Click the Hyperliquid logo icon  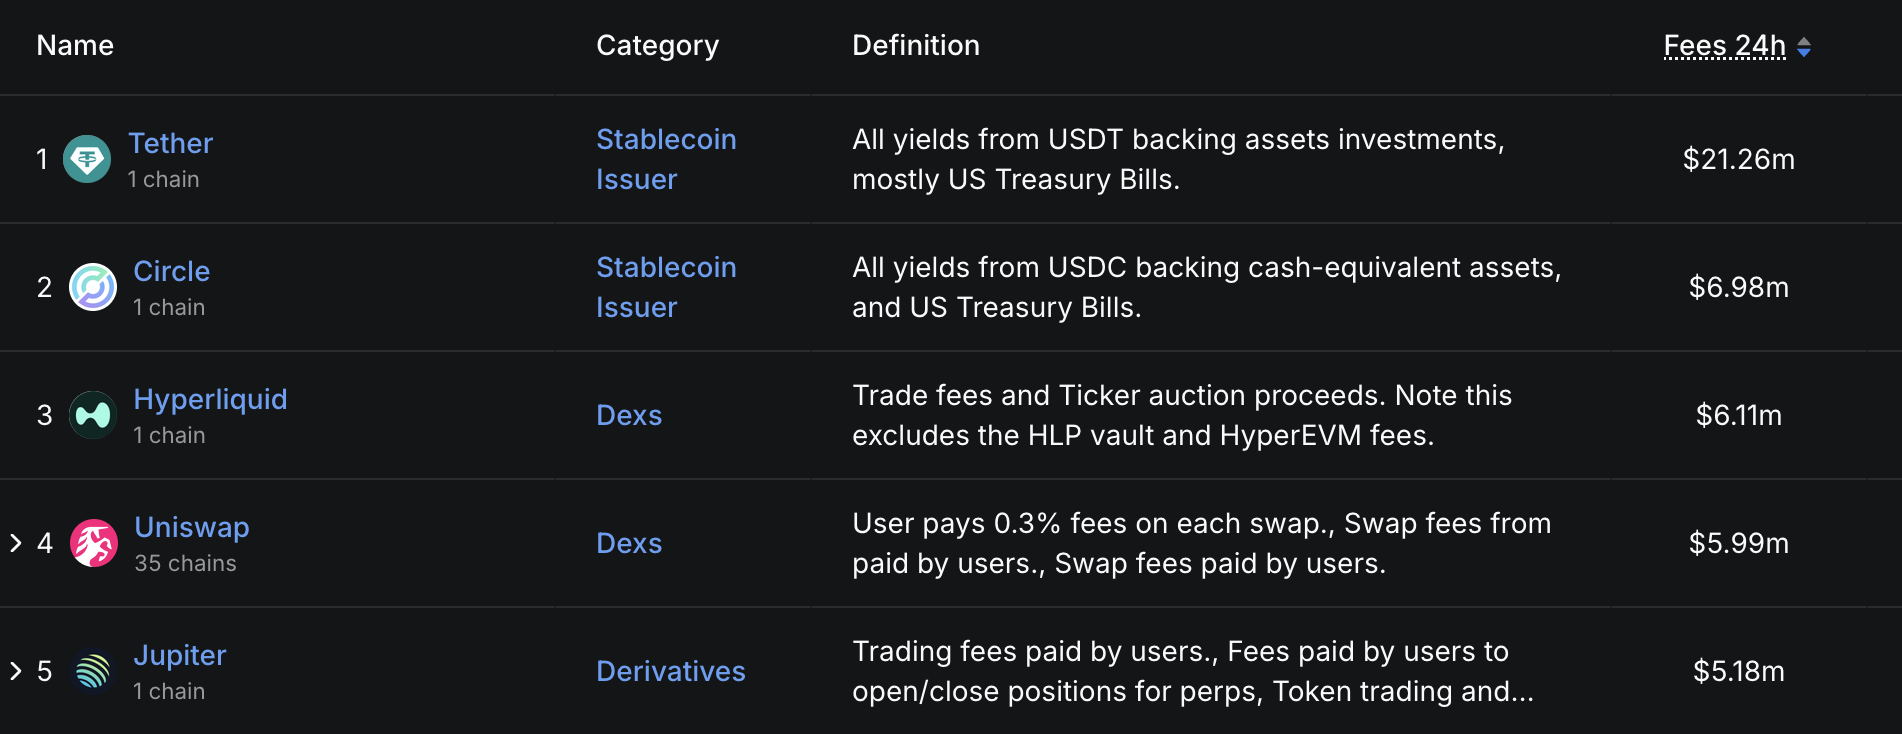pyautogui.click(x=93, y=415)
